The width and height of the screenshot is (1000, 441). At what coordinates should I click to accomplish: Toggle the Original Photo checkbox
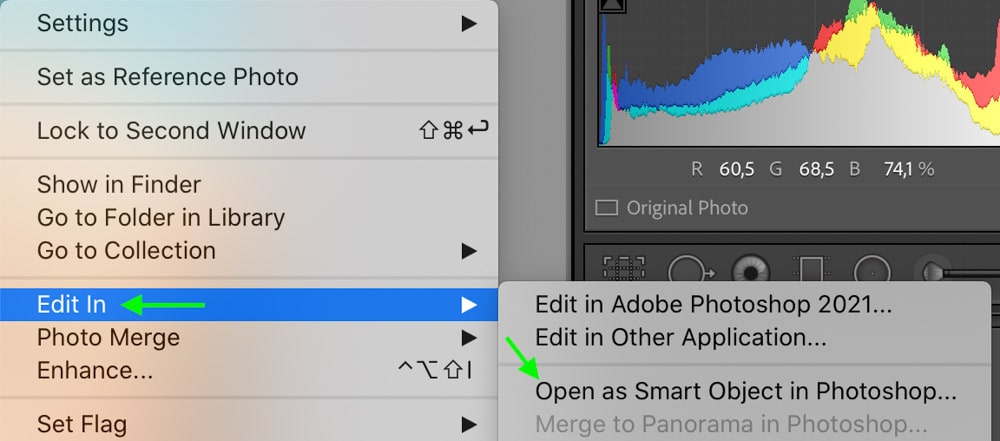607,208
